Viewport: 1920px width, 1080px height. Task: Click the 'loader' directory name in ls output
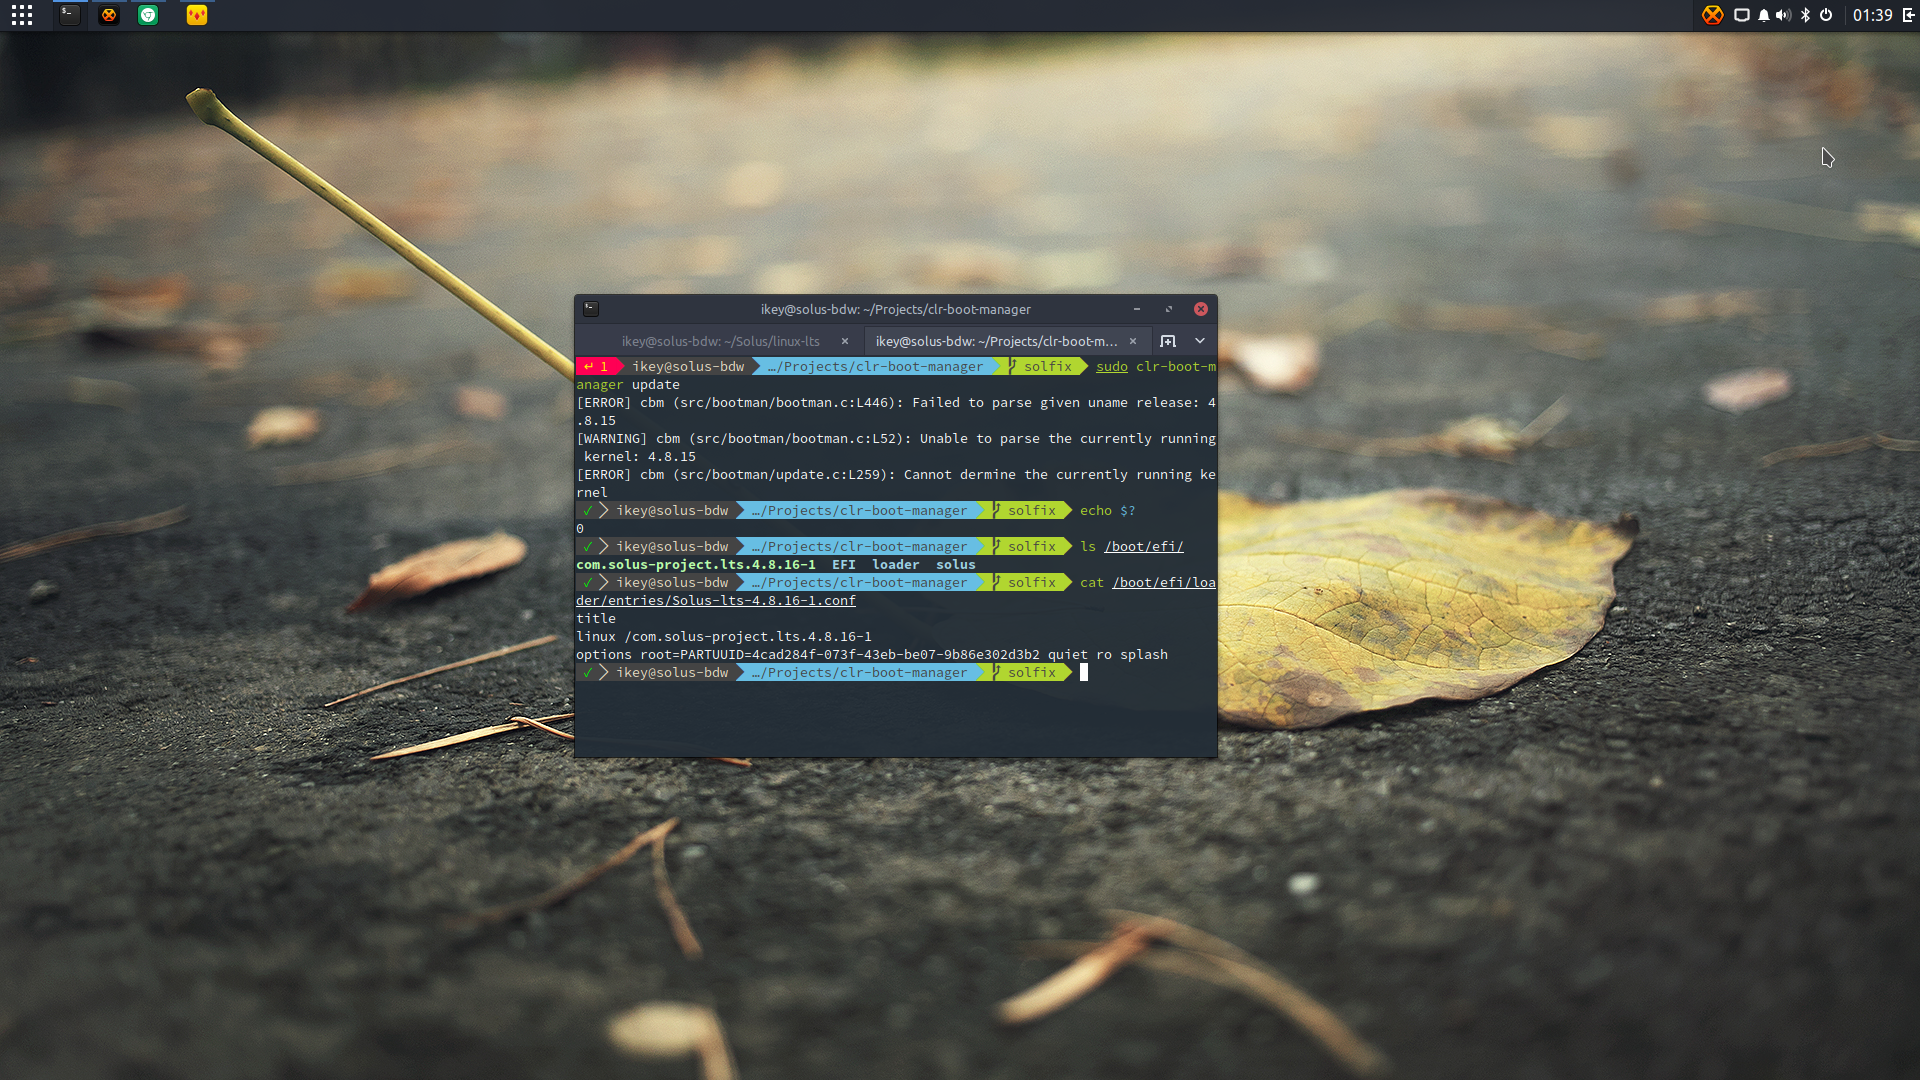tap(896, 565)
